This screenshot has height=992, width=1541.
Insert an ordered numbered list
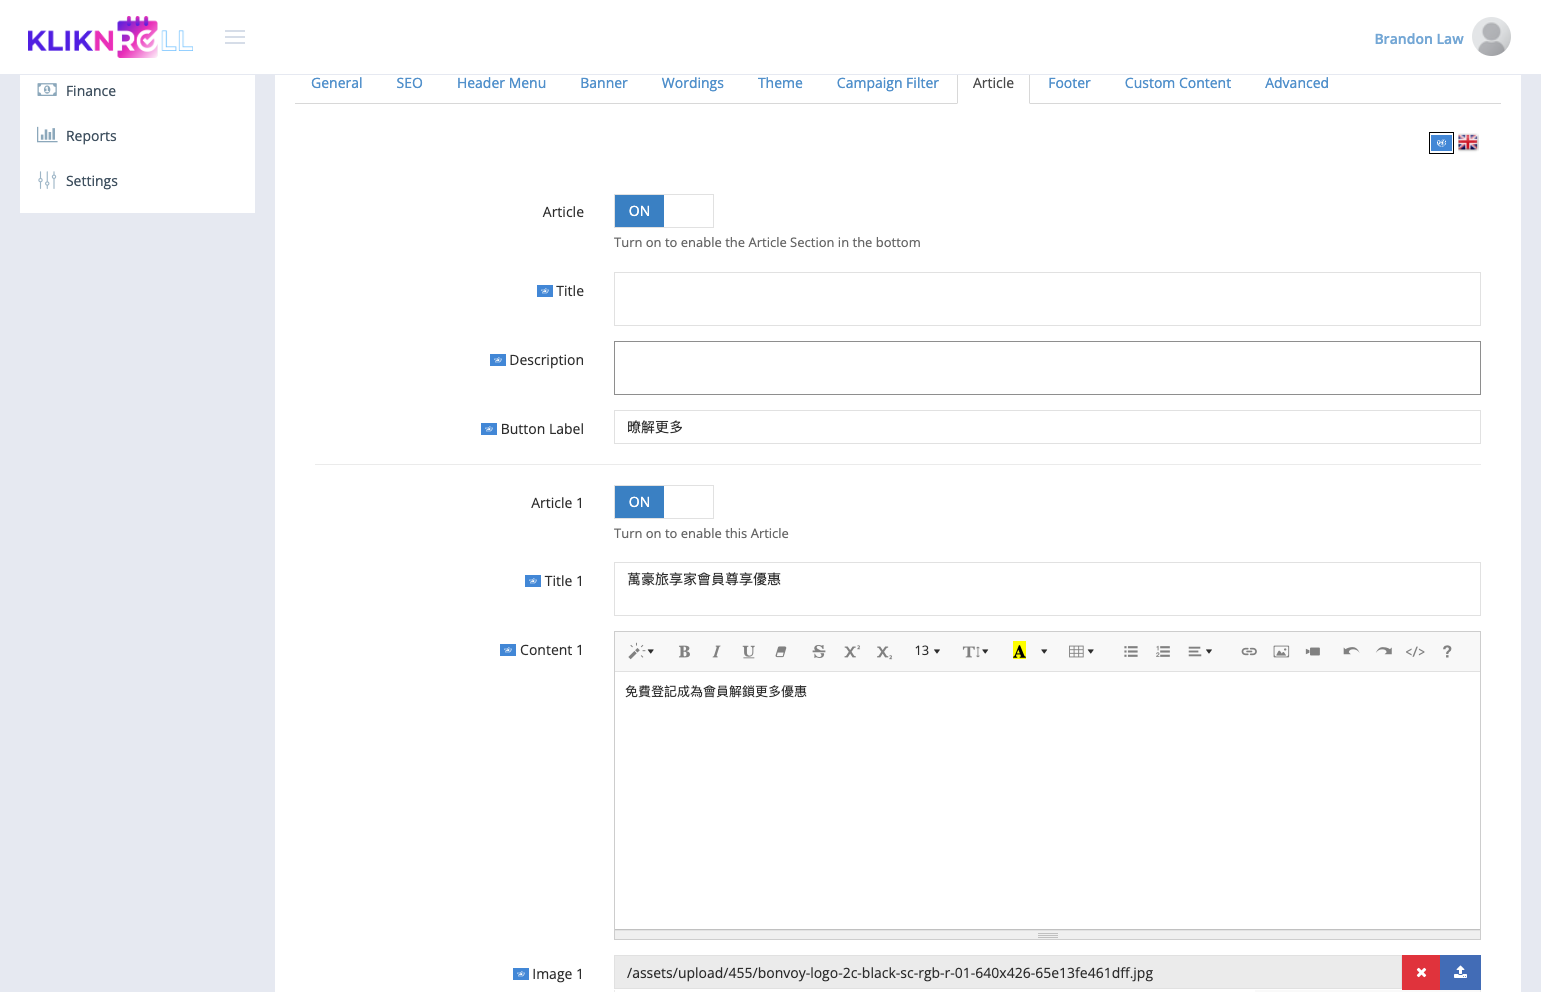tap(1163, 652)
